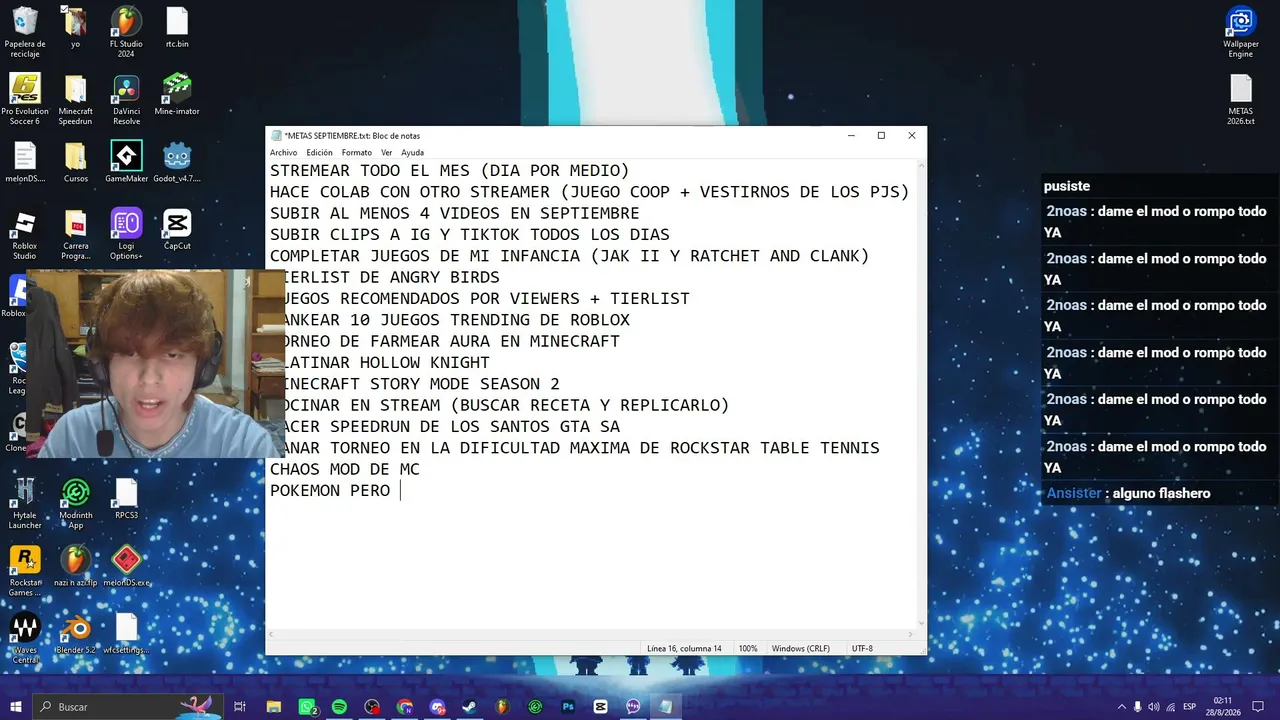Select the FL Studio 2024 desktop shortcut
This screenshot has width=1280, height=720.
click(x=126, y=33)
